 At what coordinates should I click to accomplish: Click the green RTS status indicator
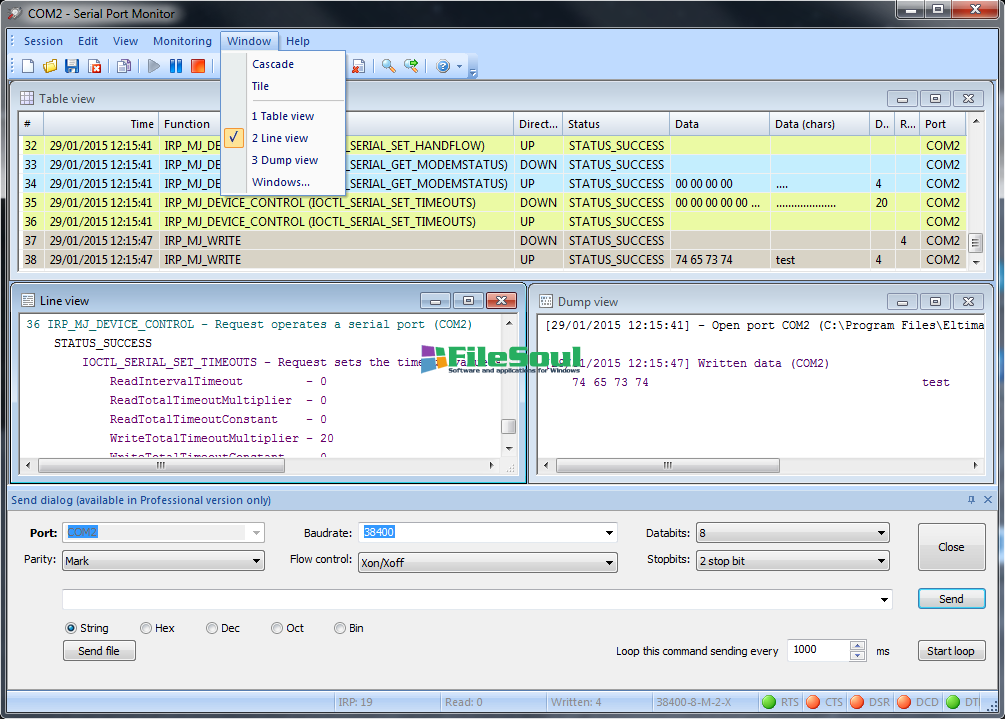769,702
